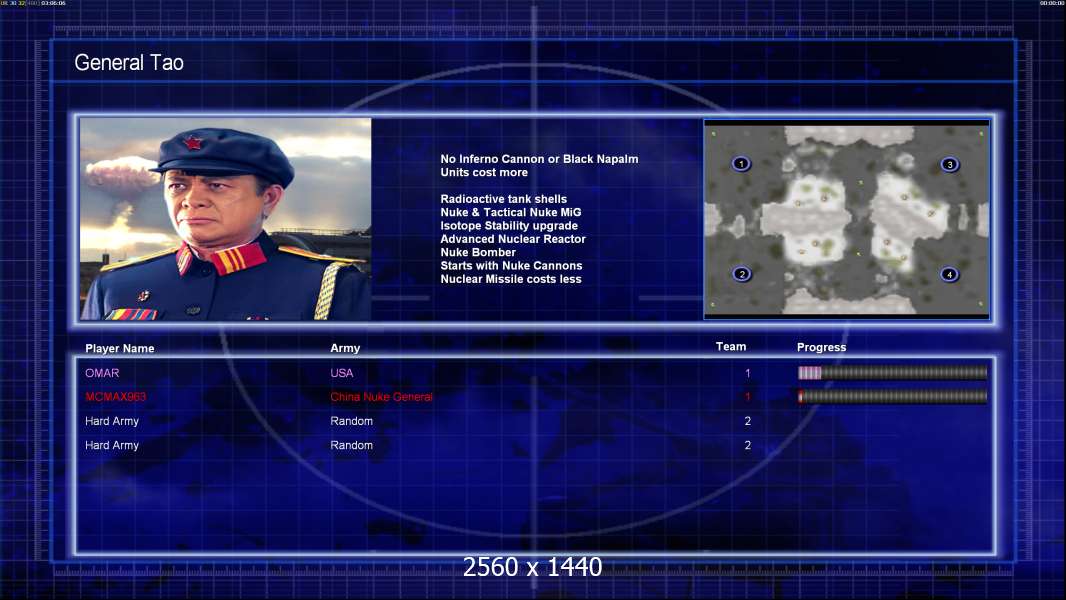Click 'Advanced Nuclear Reactor' text

513,239
